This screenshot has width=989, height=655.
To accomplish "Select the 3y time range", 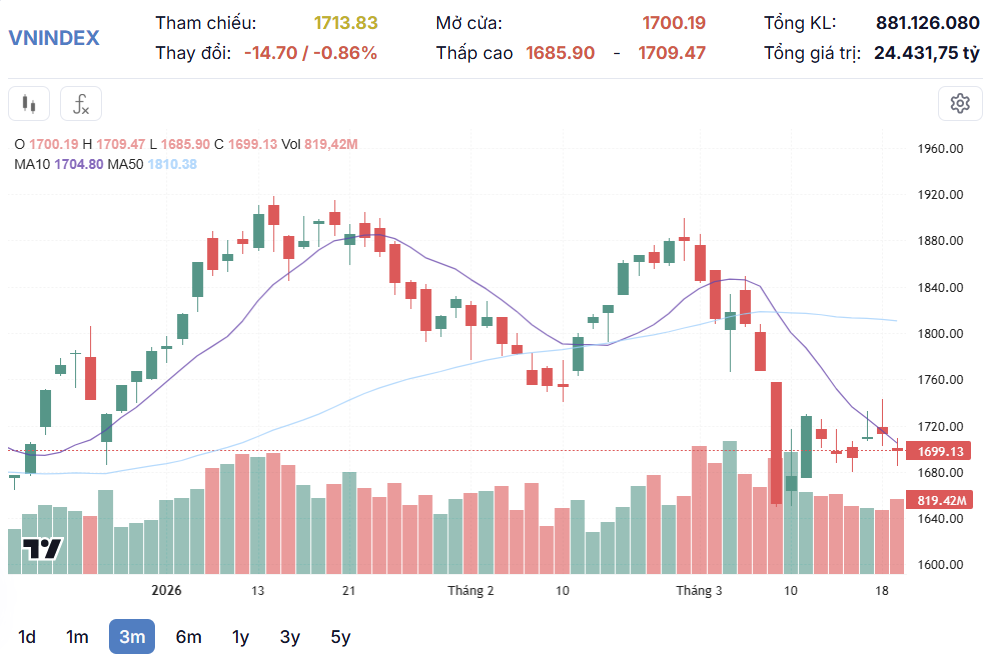I will pos(290,637).
